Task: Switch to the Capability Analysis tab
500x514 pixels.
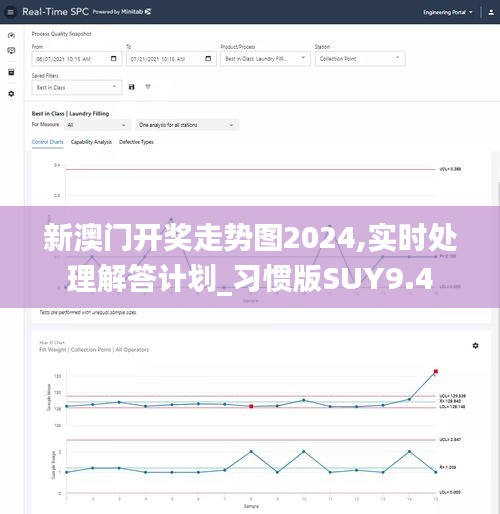Action: click(x=91, y=142)
